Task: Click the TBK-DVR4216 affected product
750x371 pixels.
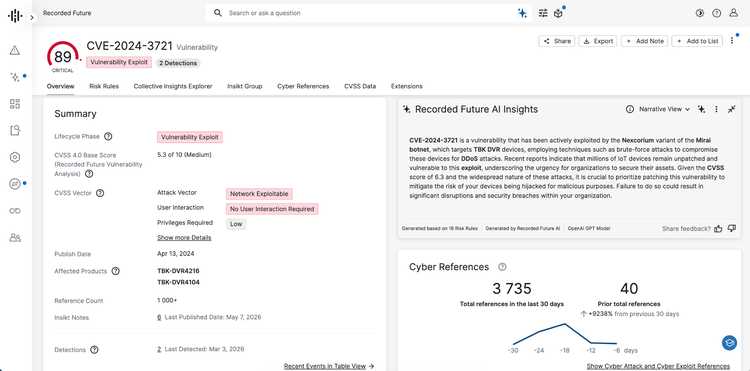Action: click(178, 271)
